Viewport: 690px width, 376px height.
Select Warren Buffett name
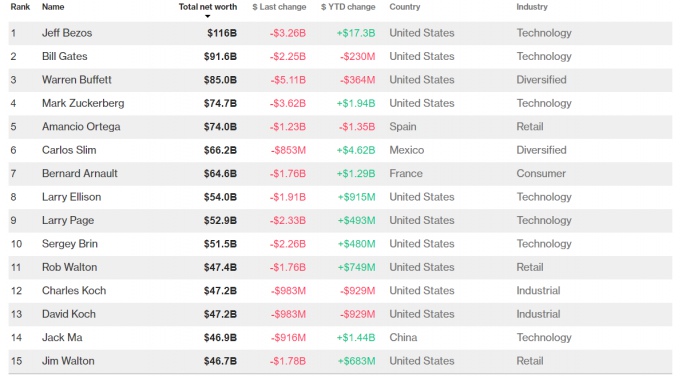[77, 80]
